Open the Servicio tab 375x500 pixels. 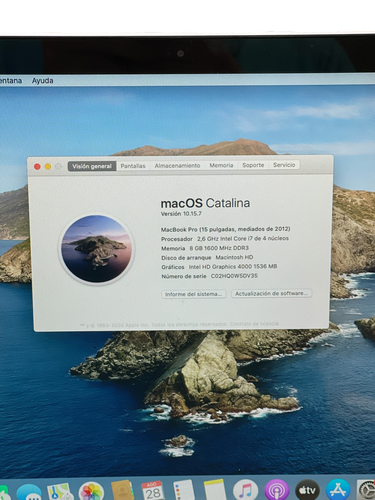(284, 165)
